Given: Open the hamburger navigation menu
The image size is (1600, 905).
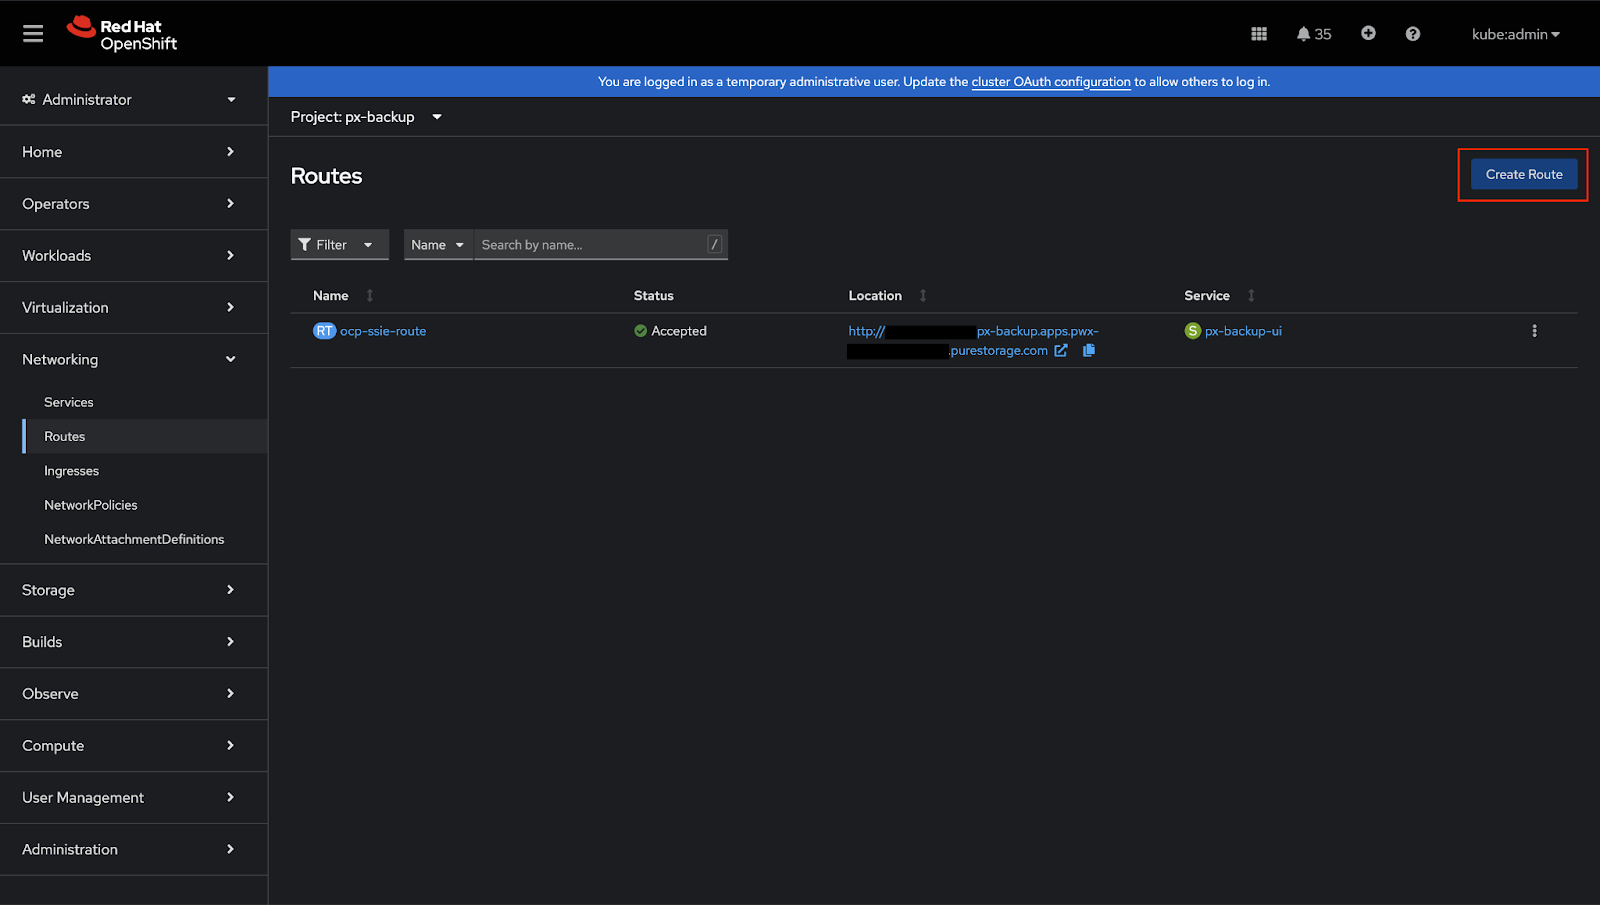Looking at the screenshot, I should click(33, 34).
